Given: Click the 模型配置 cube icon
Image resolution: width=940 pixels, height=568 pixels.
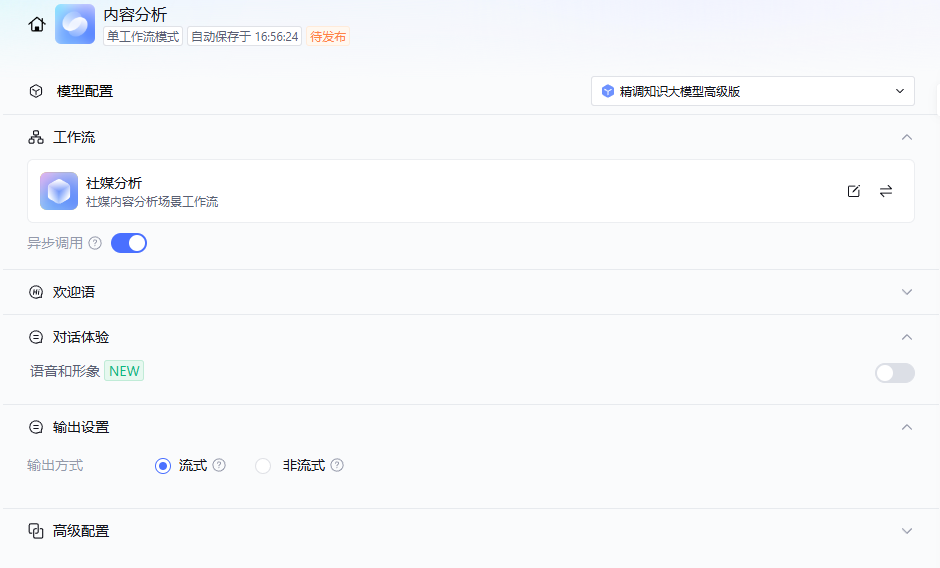Looking at the screenshot, I should point(36,91).
